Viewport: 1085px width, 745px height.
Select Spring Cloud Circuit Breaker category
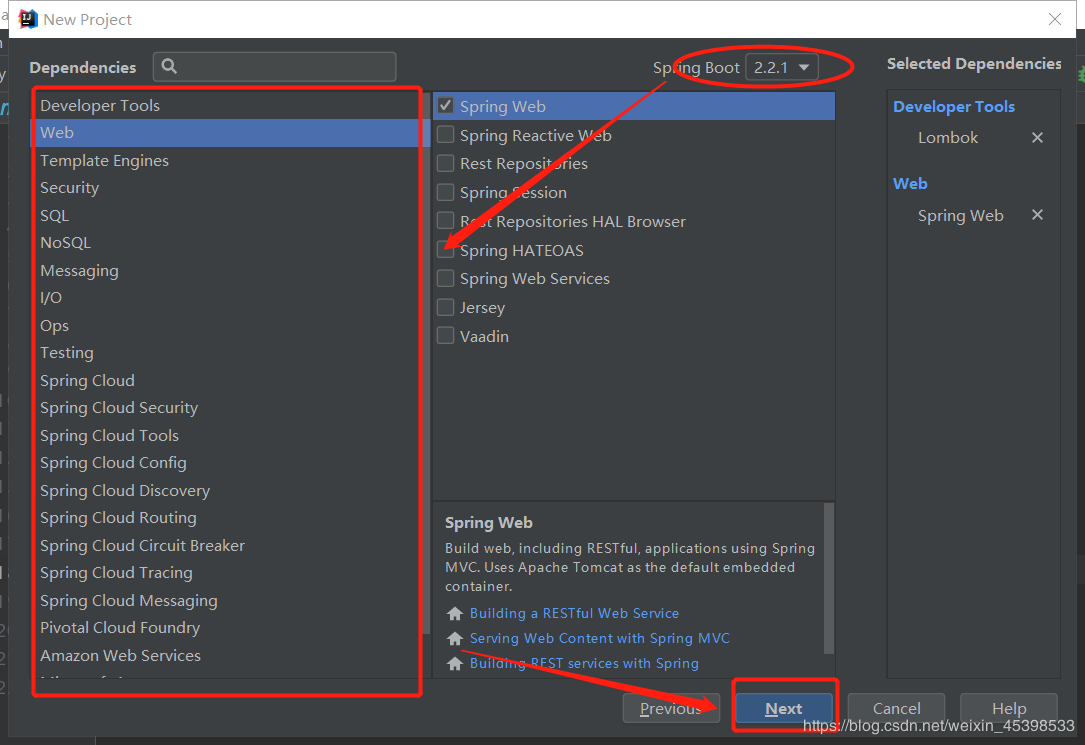pos(227,545)
